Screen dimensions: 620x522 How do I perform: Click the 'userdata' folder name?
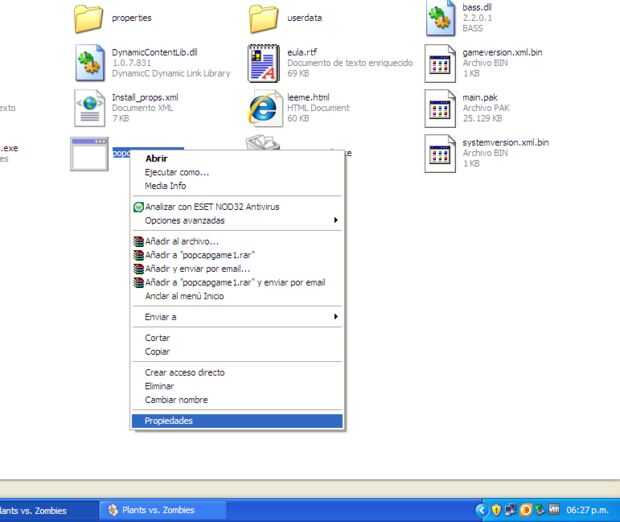304,18
